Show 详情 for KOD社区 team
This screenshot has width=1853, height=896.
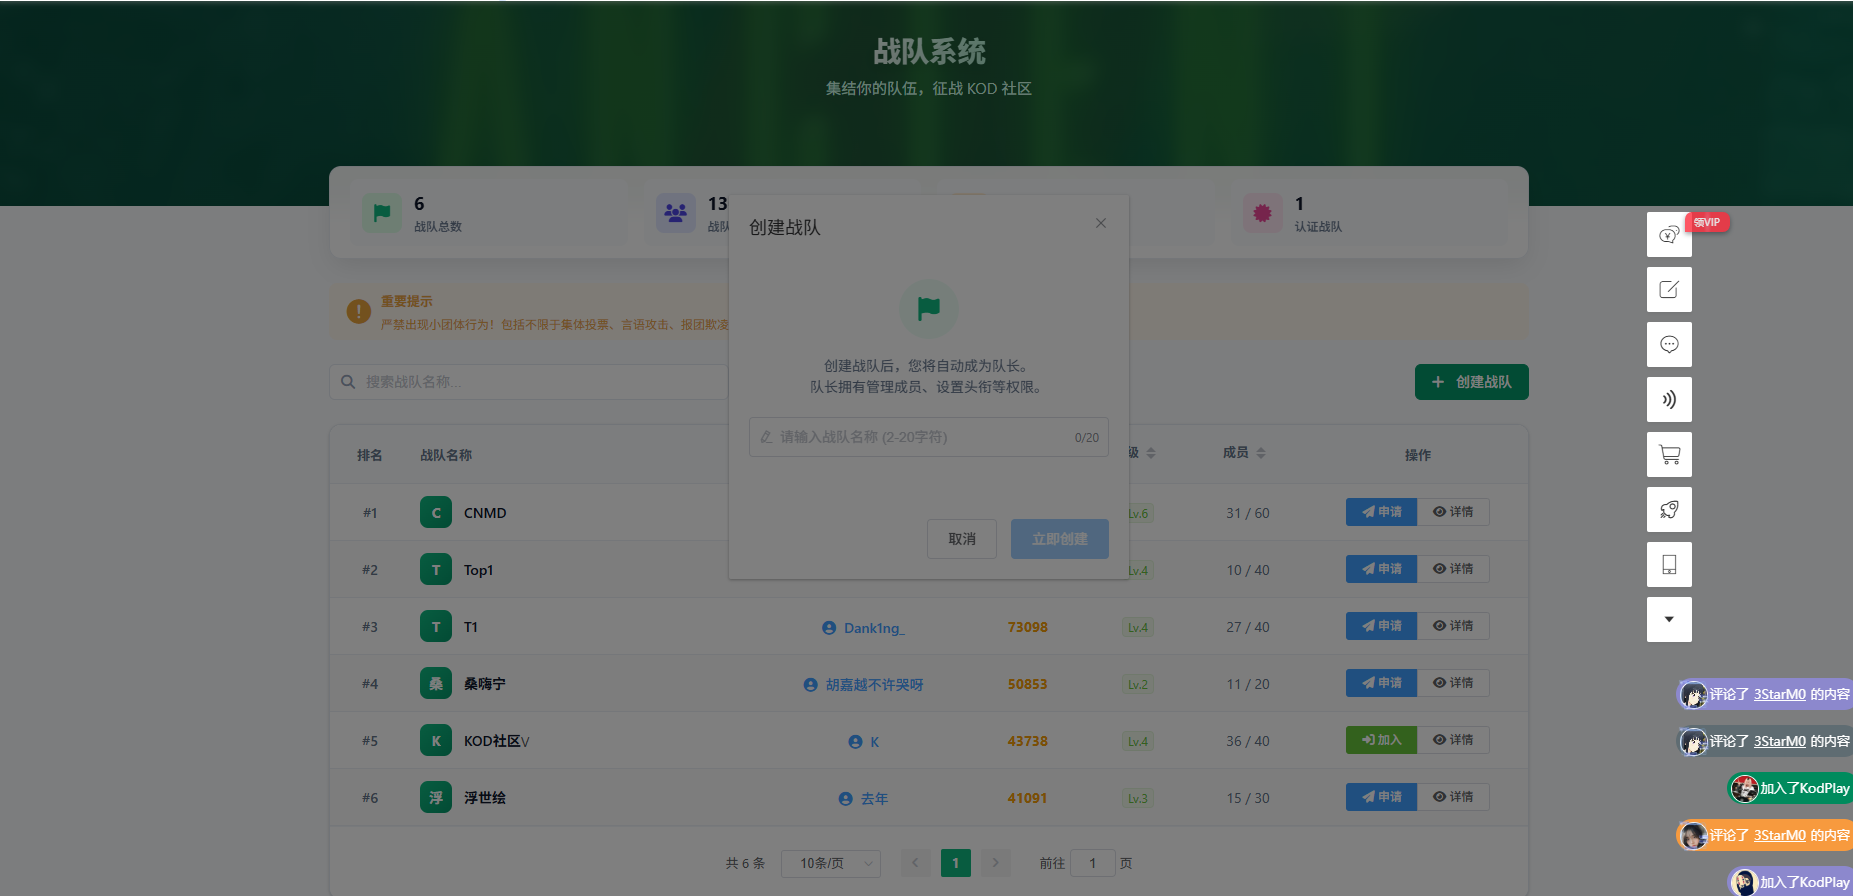pyautogui.click(x=1453, y=740)
